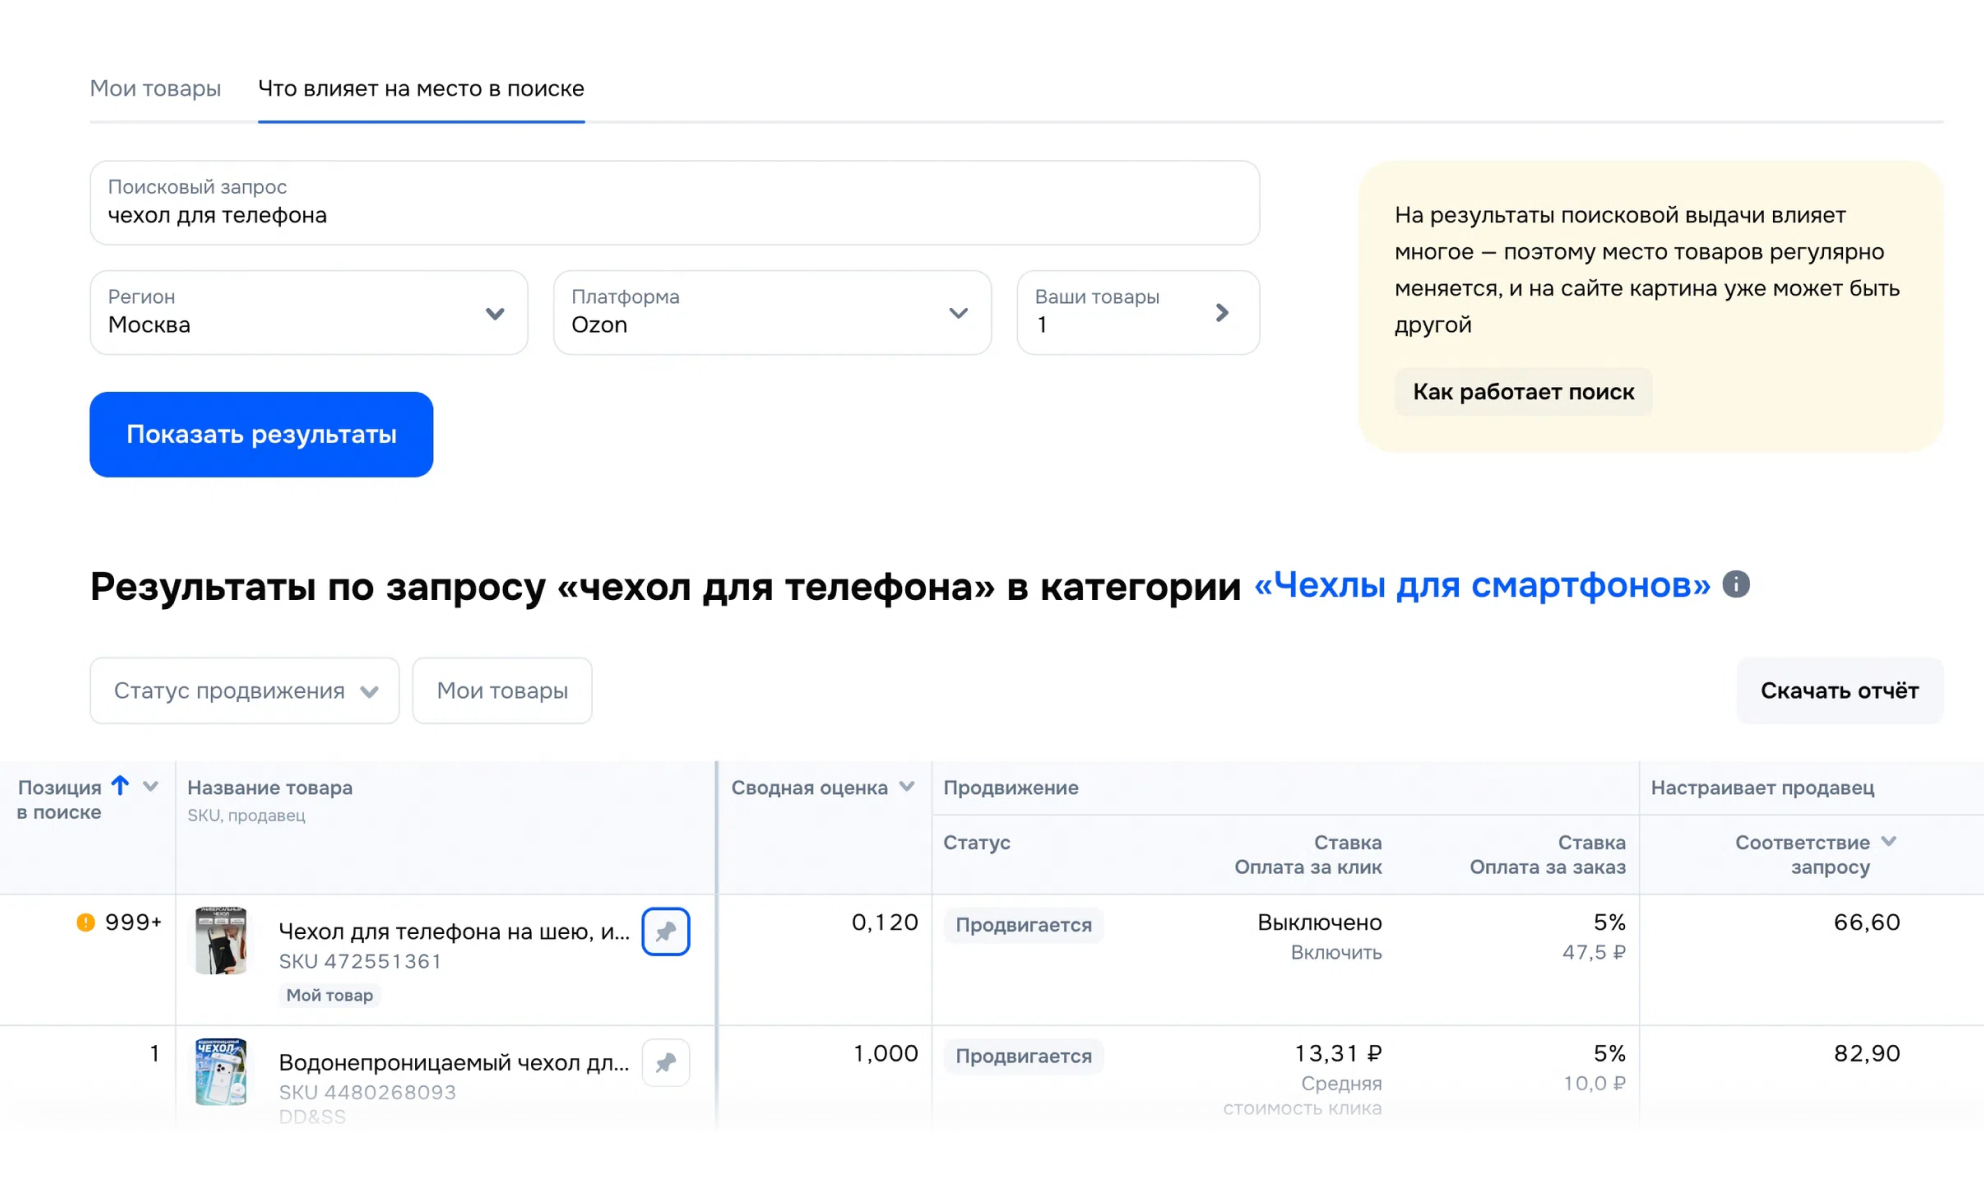Click the Ставка Оплата за заказ column header

point(1548,855)
